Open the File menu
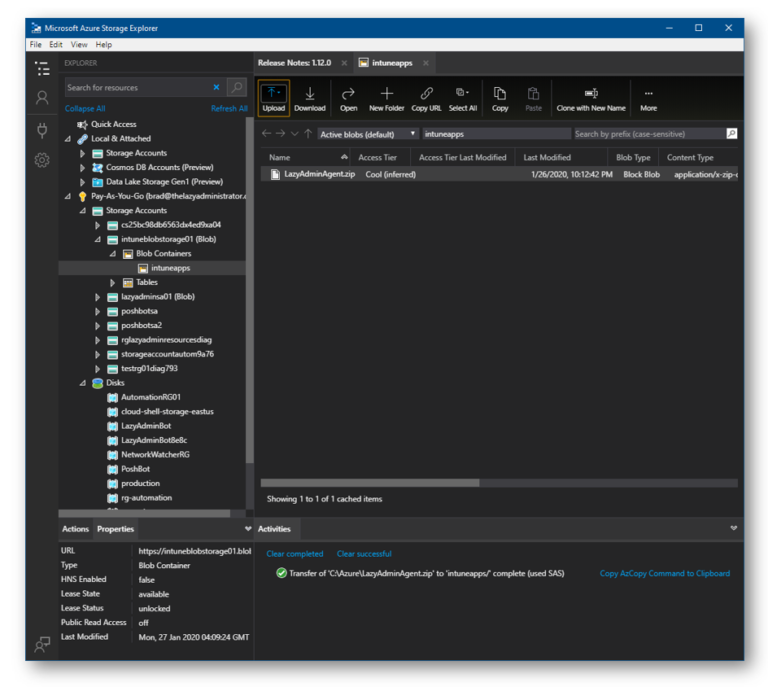Image resolution: width=768 pixels, height=687 pixels. [36, 45]
